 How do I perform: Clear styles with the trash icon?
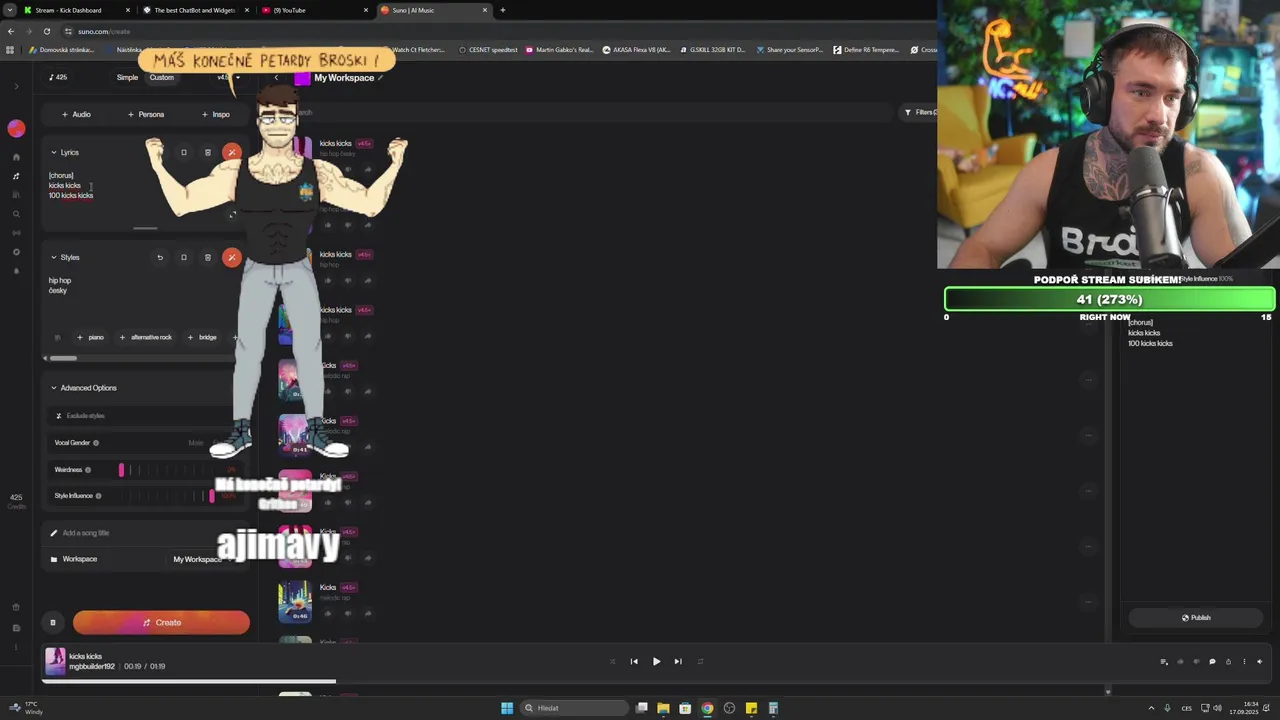pos(208,258)
